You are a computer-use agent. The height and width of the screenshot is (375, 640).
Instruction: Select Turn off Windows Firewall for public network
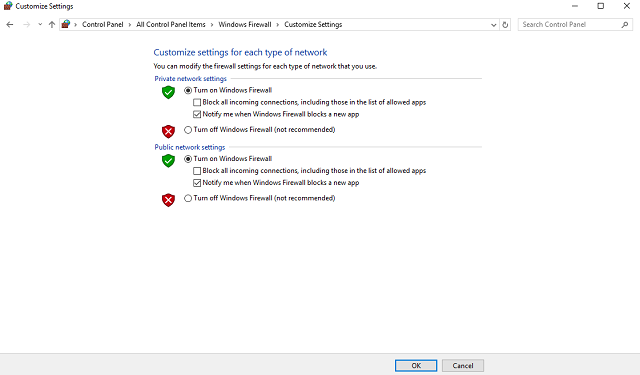pos(188,198)
